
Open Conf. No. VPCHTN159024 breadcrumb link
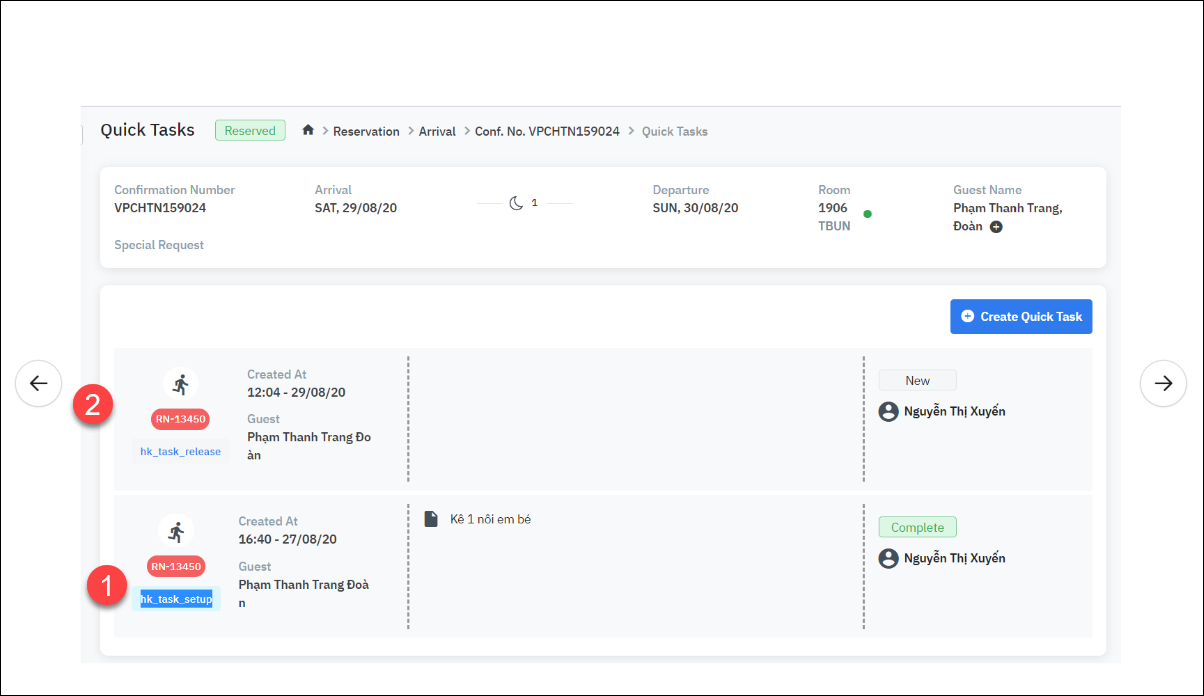[547, 131]
